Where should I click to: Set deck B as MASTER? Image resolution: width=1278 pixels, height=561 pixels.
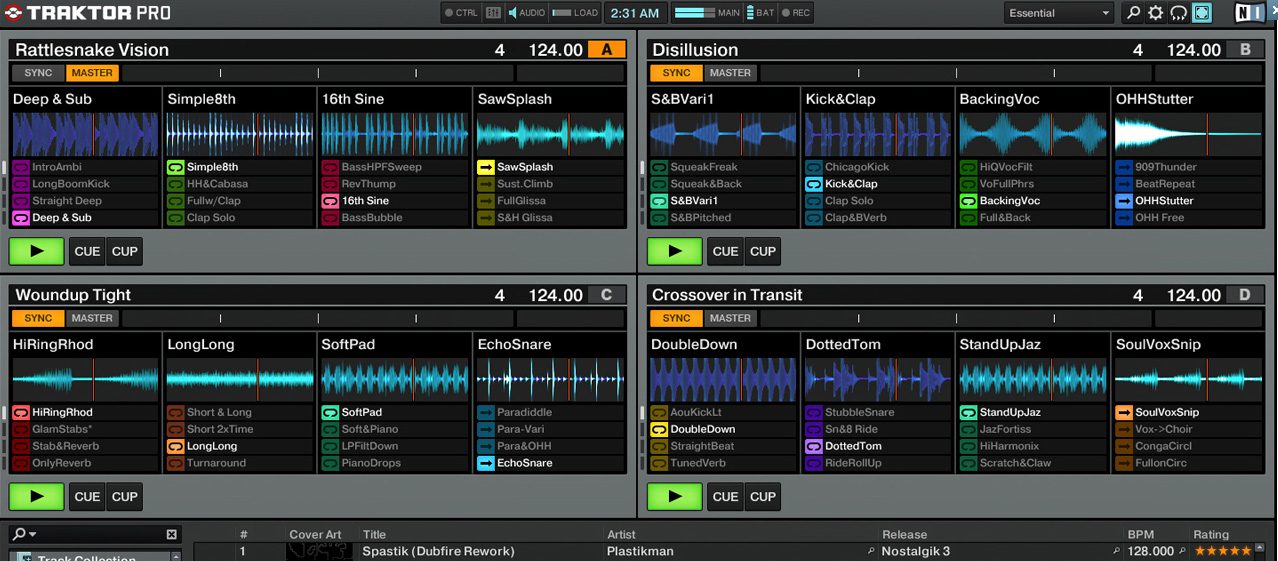pyautogui.click(x=730, y=73)
